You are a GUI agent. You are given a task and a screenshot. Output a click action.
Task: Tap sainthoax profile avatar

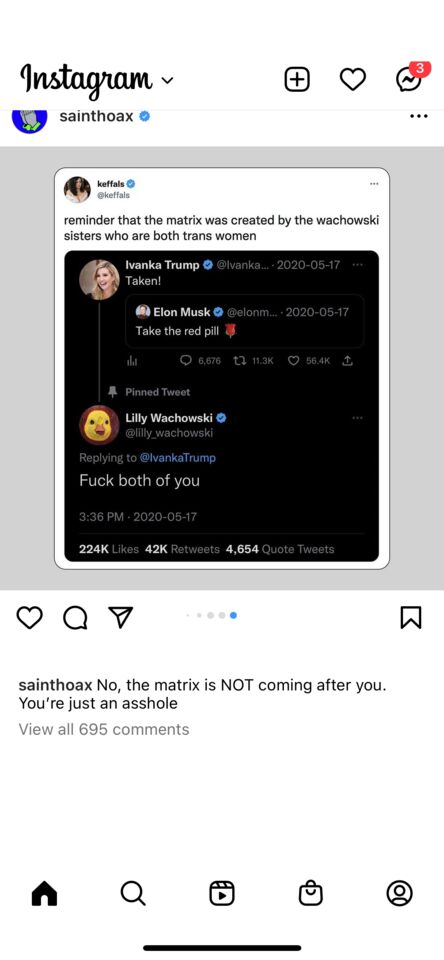pyautogui.click(x=29, y=120)
